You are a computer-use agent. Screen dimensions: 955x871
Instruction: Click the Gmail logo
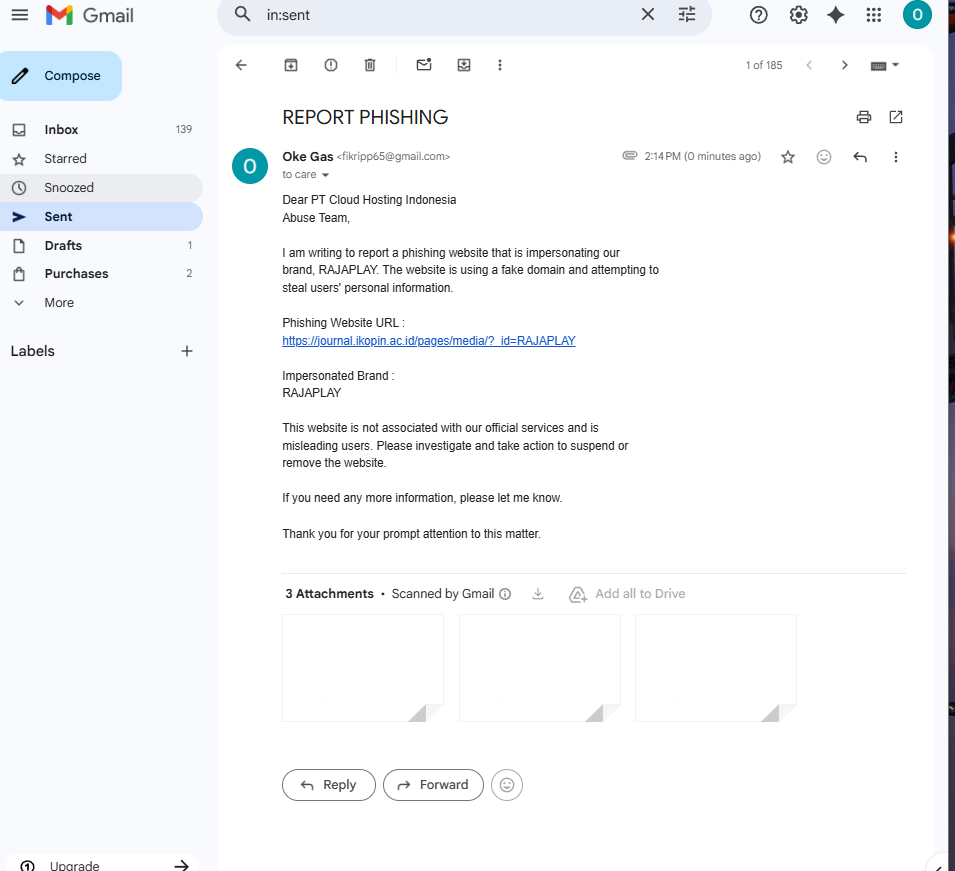point(90,15)
